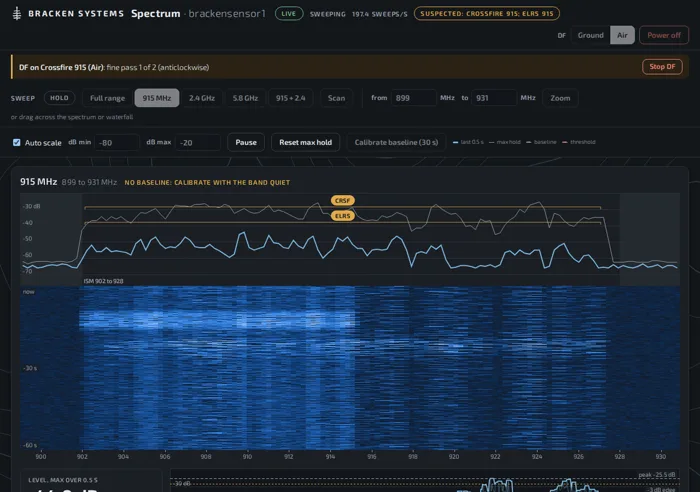
Task: Pause the spectrum display
Action: click(246, 142)
